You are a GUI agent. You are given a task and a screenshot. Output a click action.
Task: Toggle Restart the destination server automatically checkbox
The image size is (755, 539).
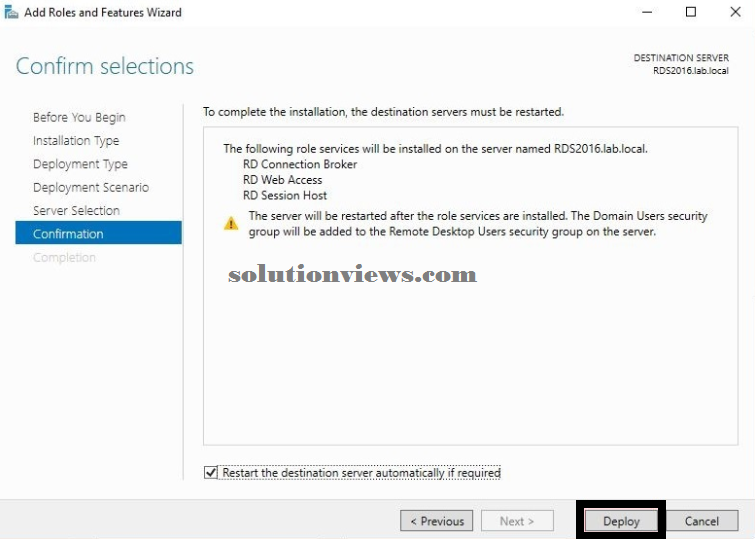point(210,473)
